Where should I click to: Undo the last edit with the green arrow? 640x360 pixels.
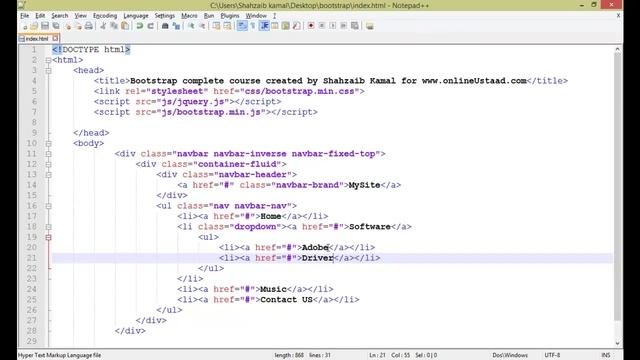140,26
